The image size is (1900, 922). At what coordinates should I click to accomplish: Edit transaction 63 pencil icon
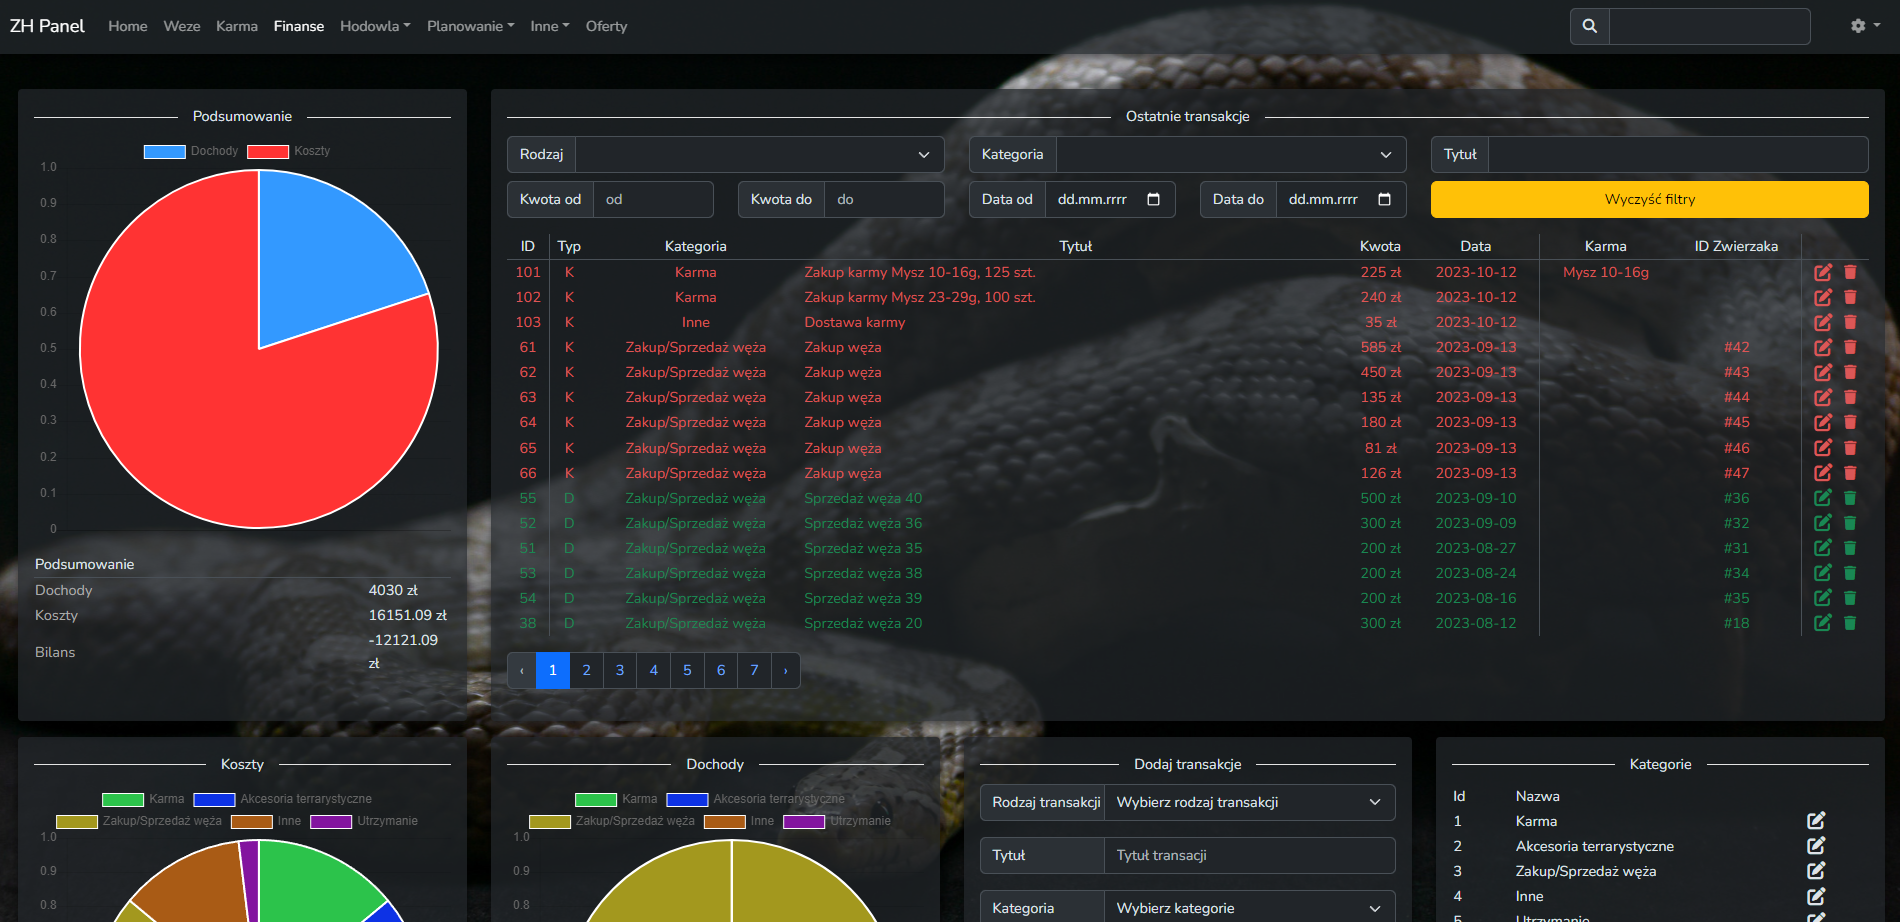point(1823,397)
